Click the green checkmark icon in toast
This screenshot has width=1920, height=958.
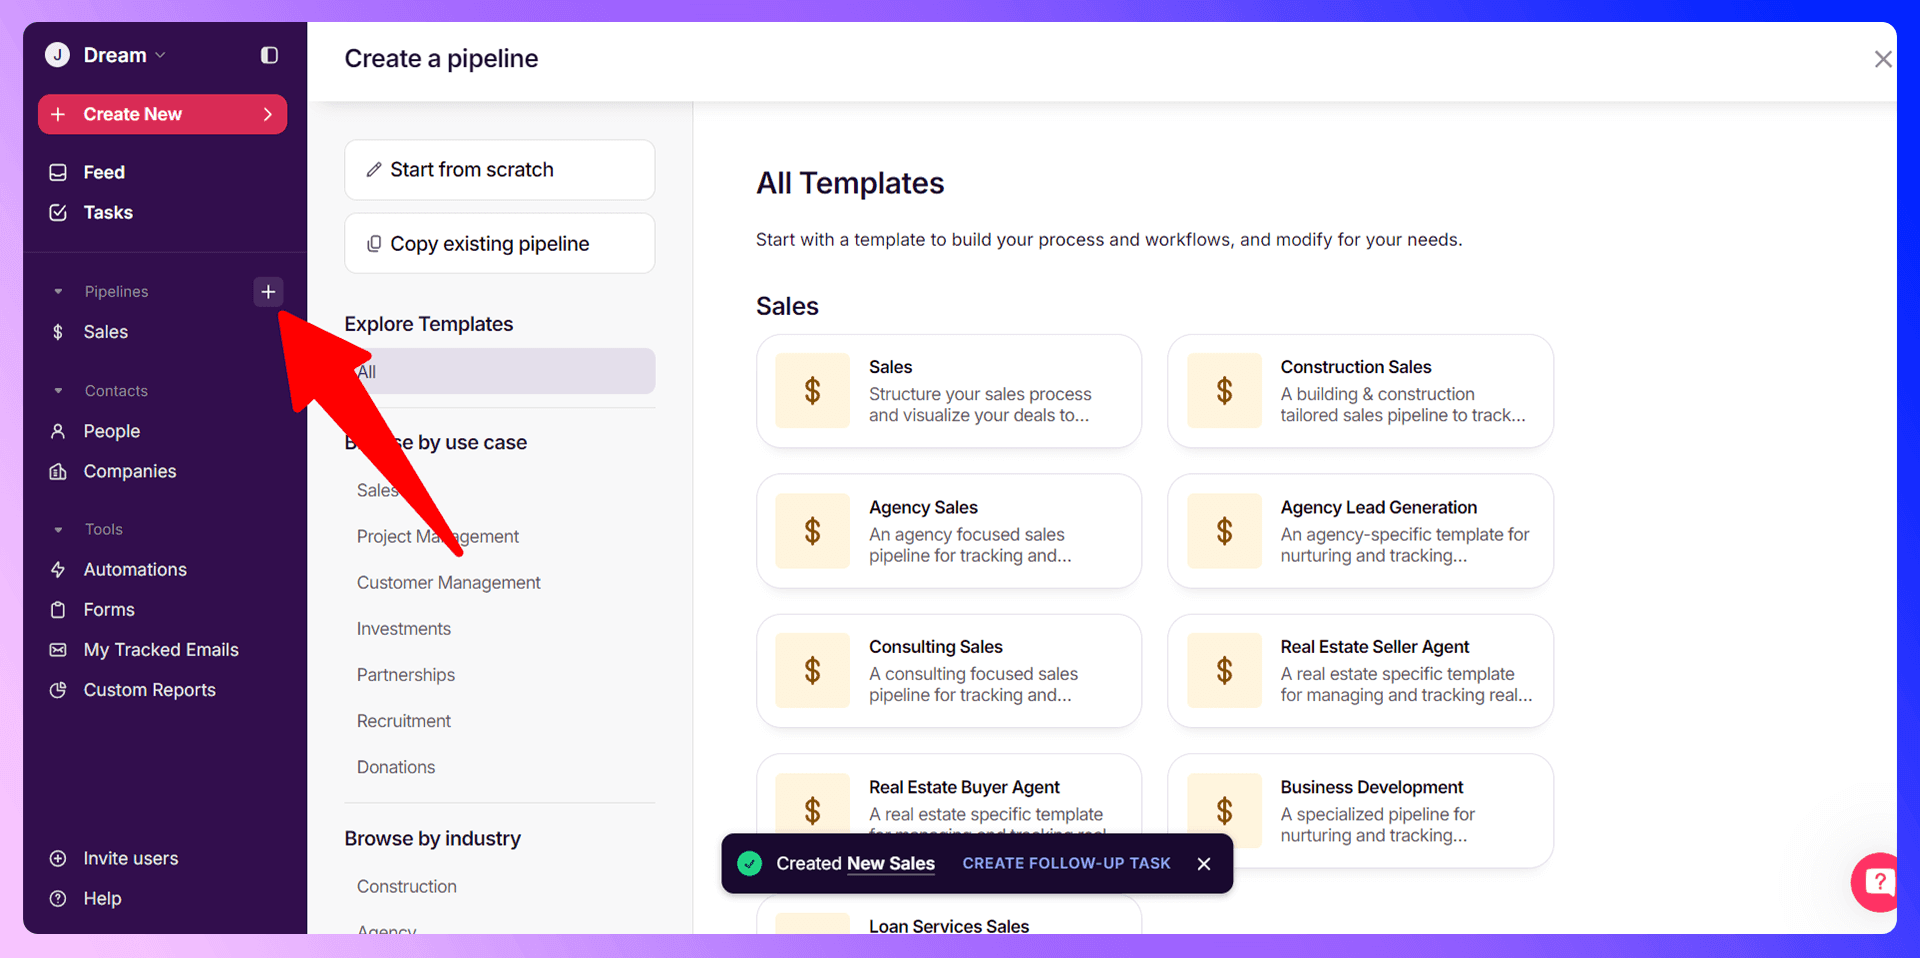pos(750,863)
